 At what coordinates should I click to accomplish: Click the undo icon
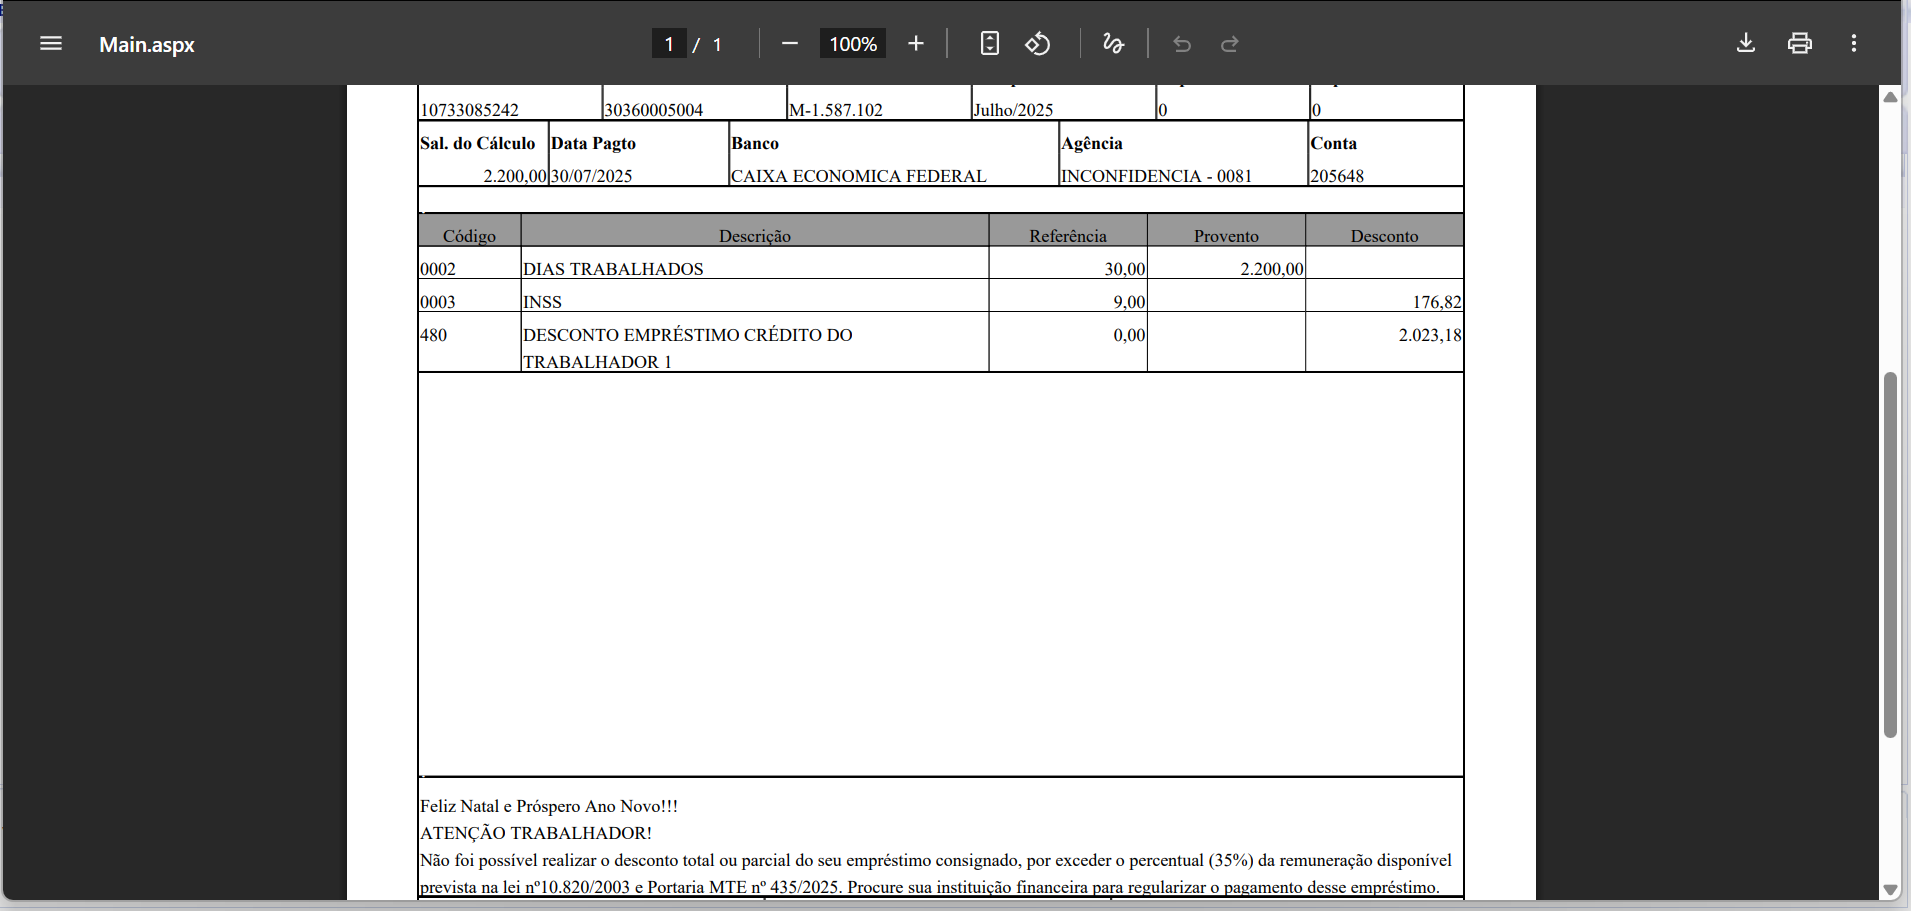click(1182, 43)
